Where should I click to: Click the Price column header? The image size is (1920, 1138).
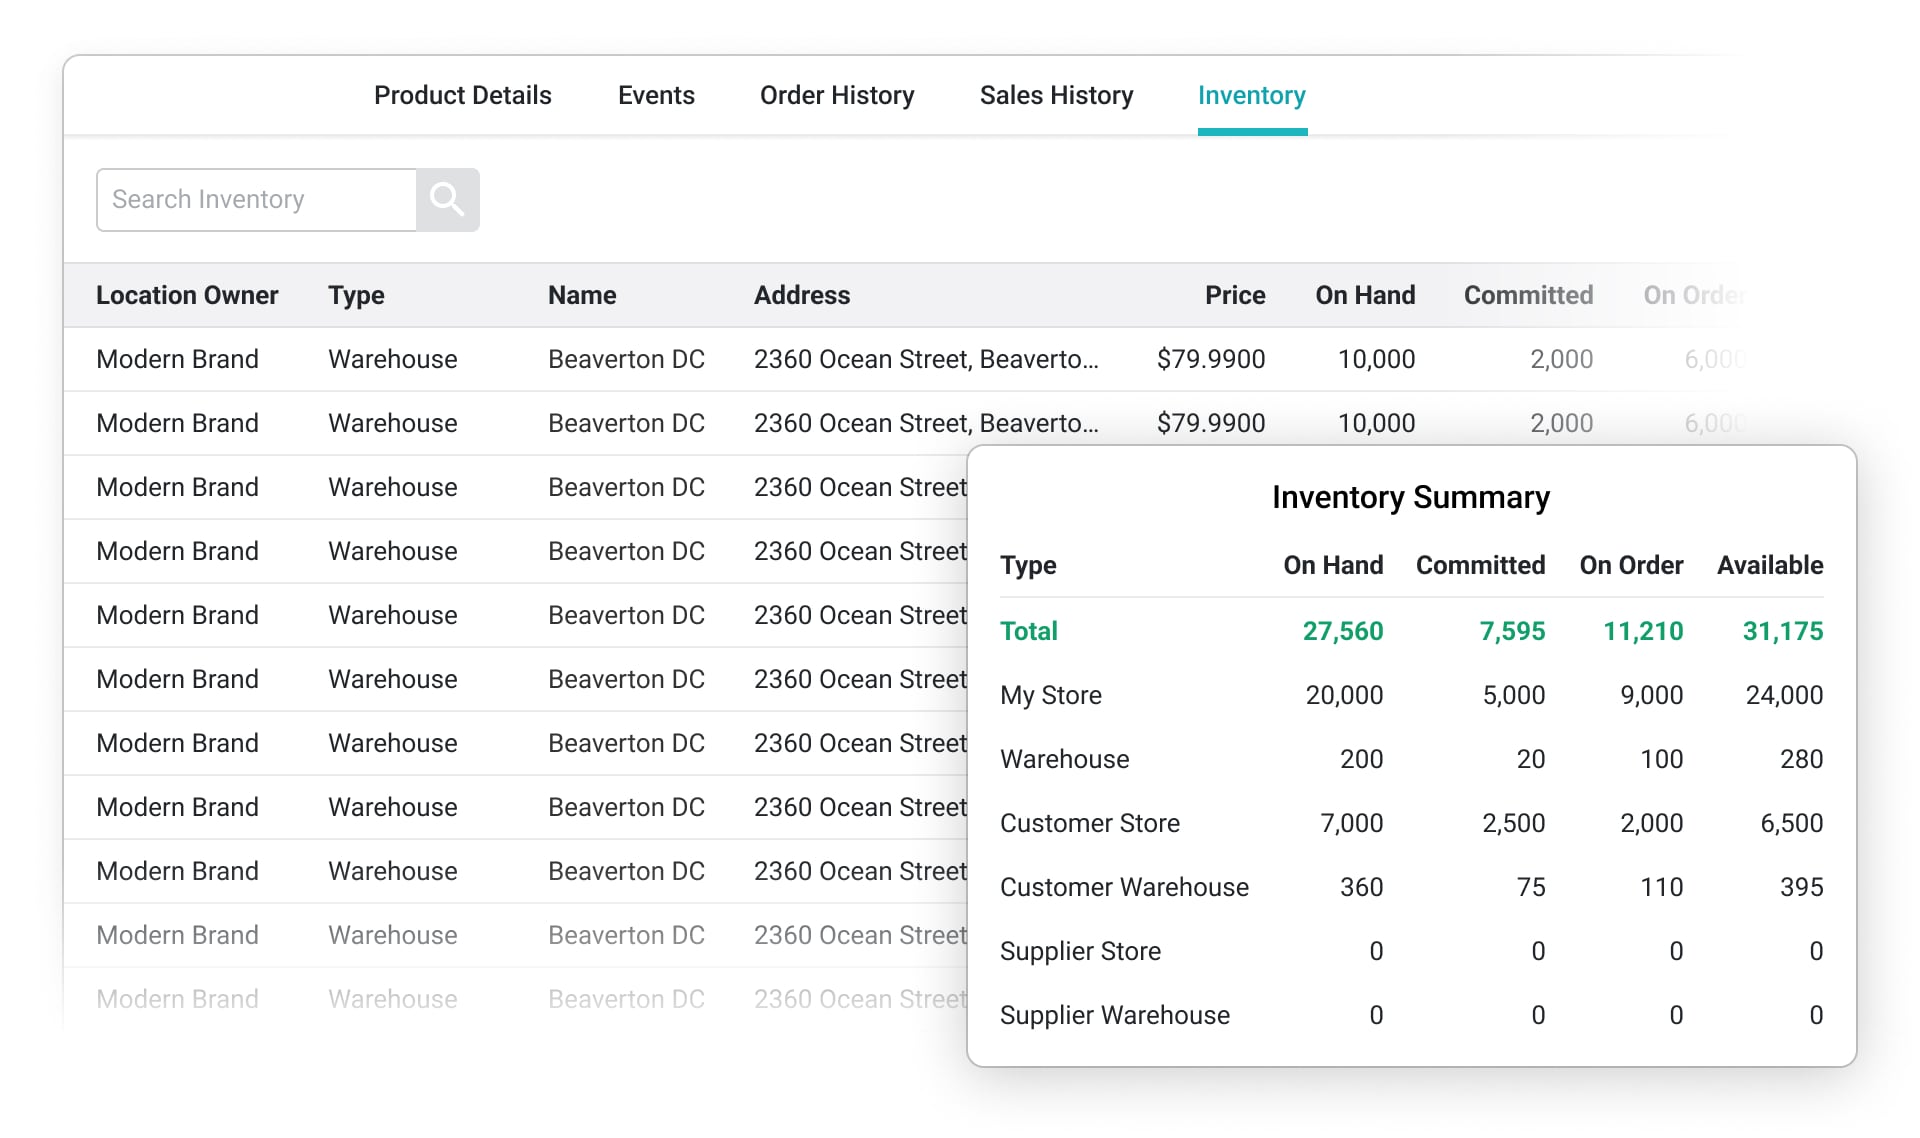[x=1234, y=295]
